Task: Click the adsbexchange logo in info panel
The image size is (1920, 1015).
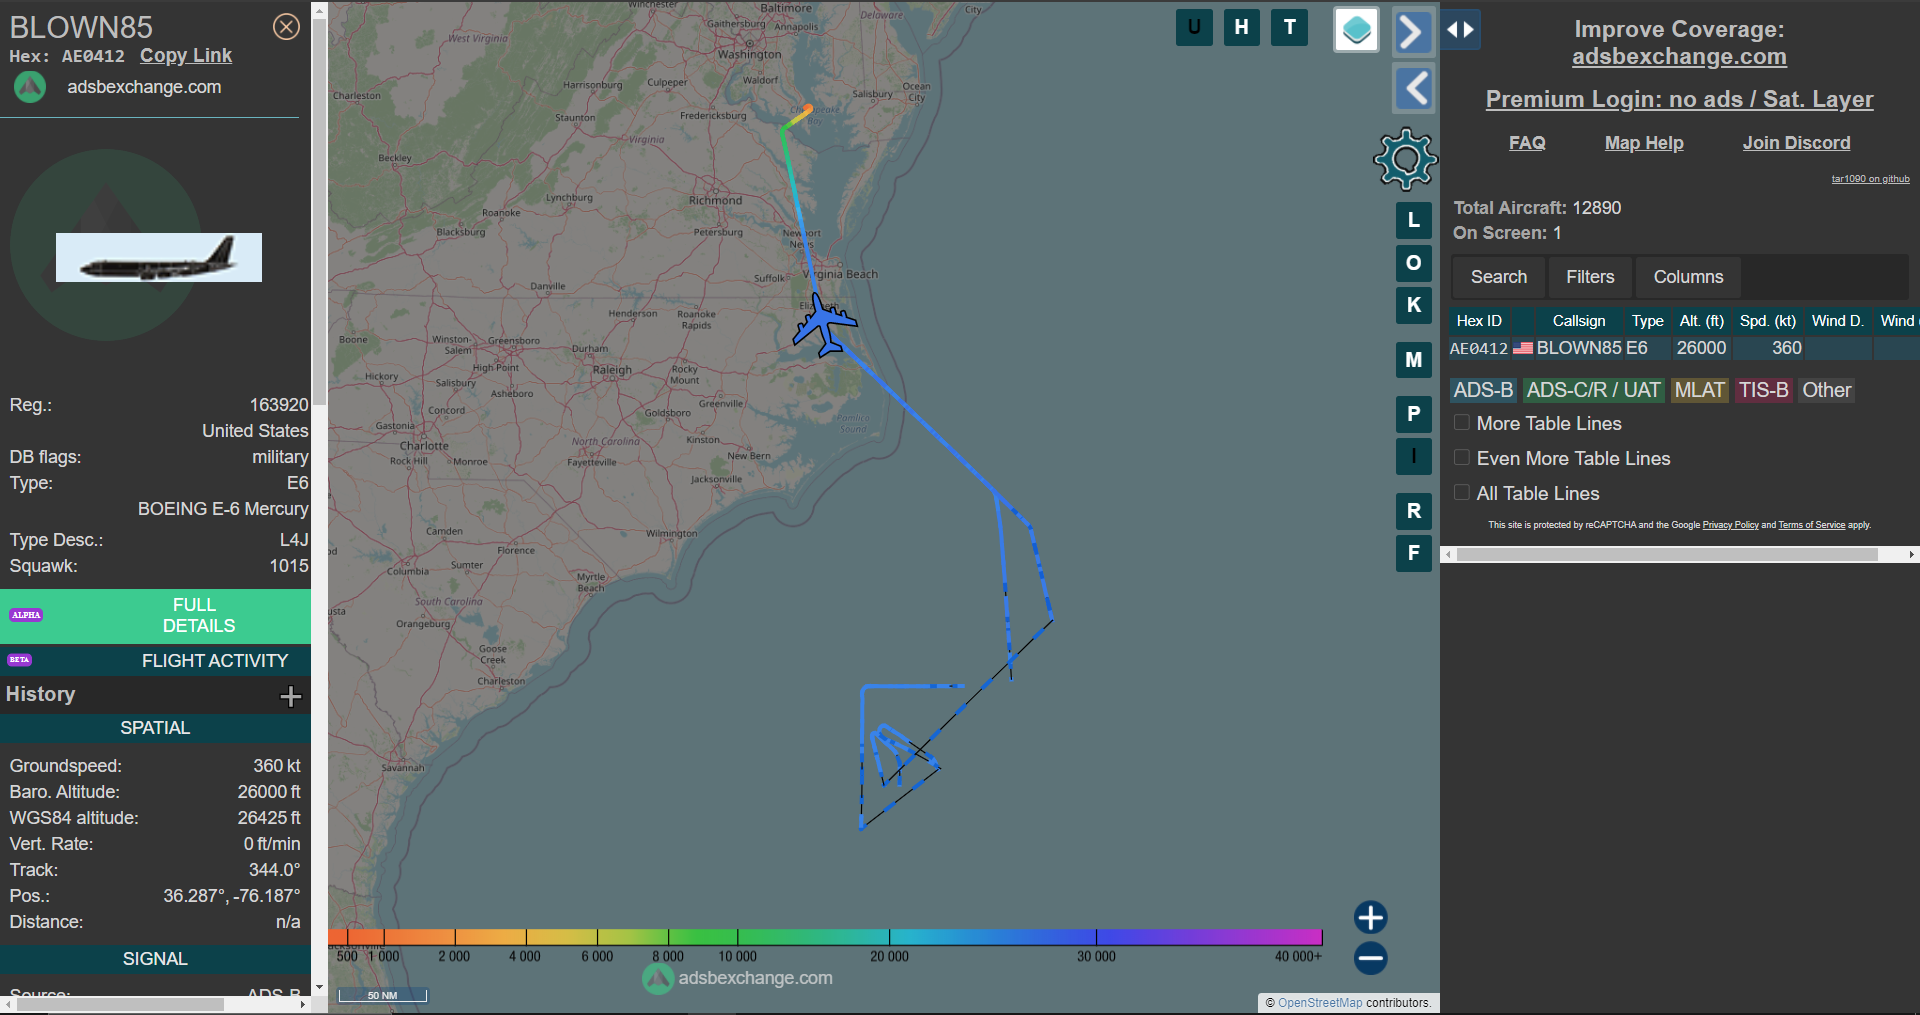Action: coord(30,87)
